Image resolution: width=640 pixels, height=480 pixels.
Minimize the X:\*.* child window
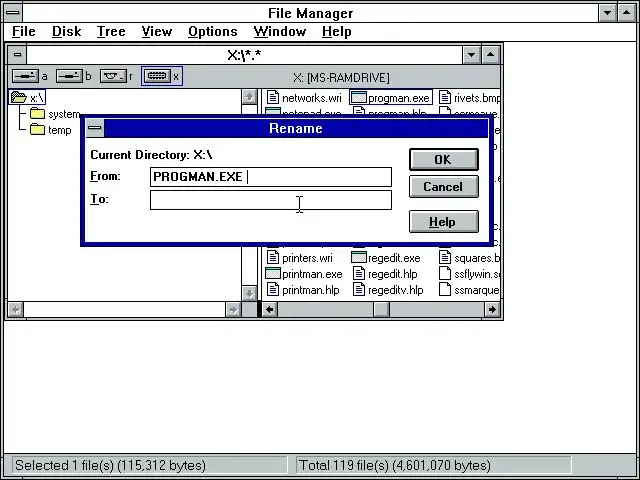coord(471,54)
